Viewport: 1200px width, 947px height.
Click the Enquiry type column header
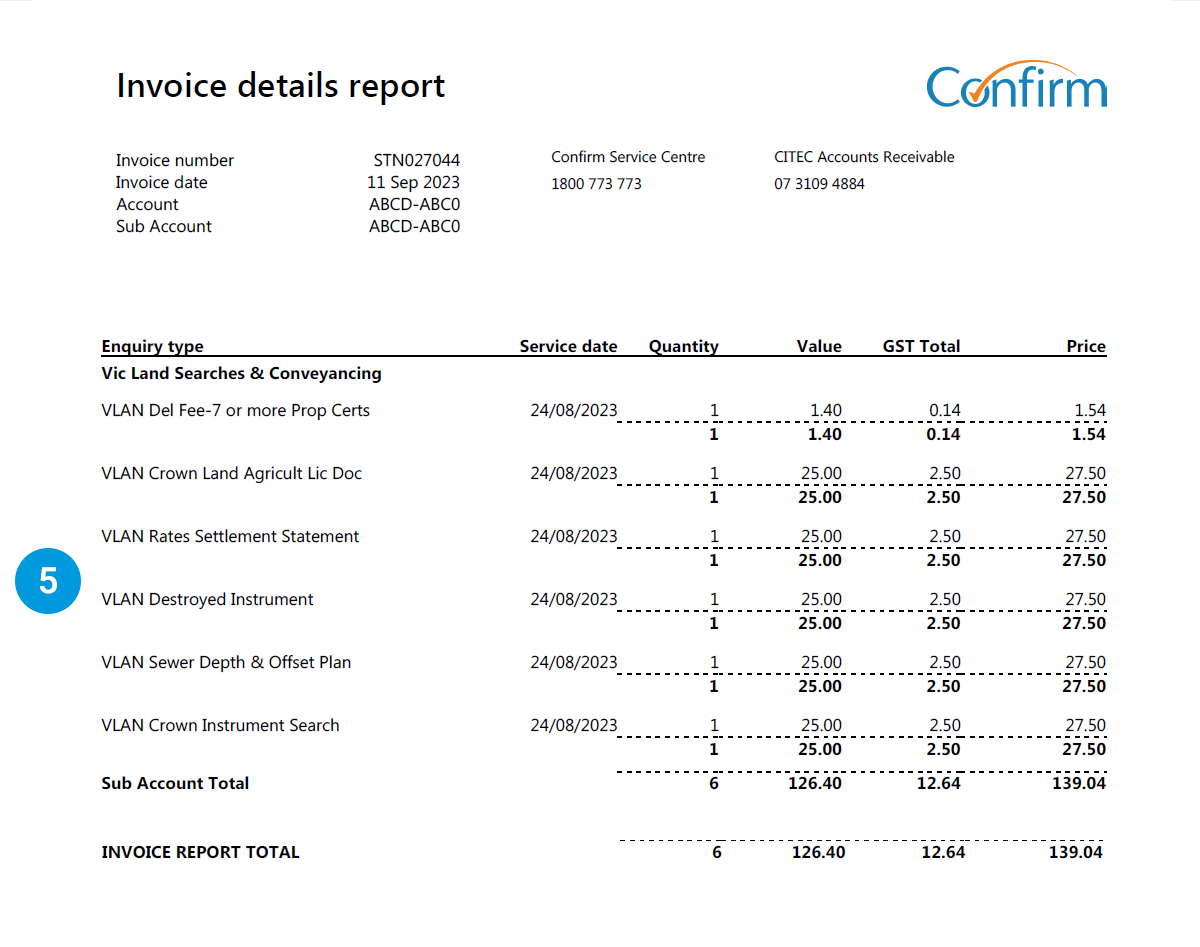click(x=152, y=346)
